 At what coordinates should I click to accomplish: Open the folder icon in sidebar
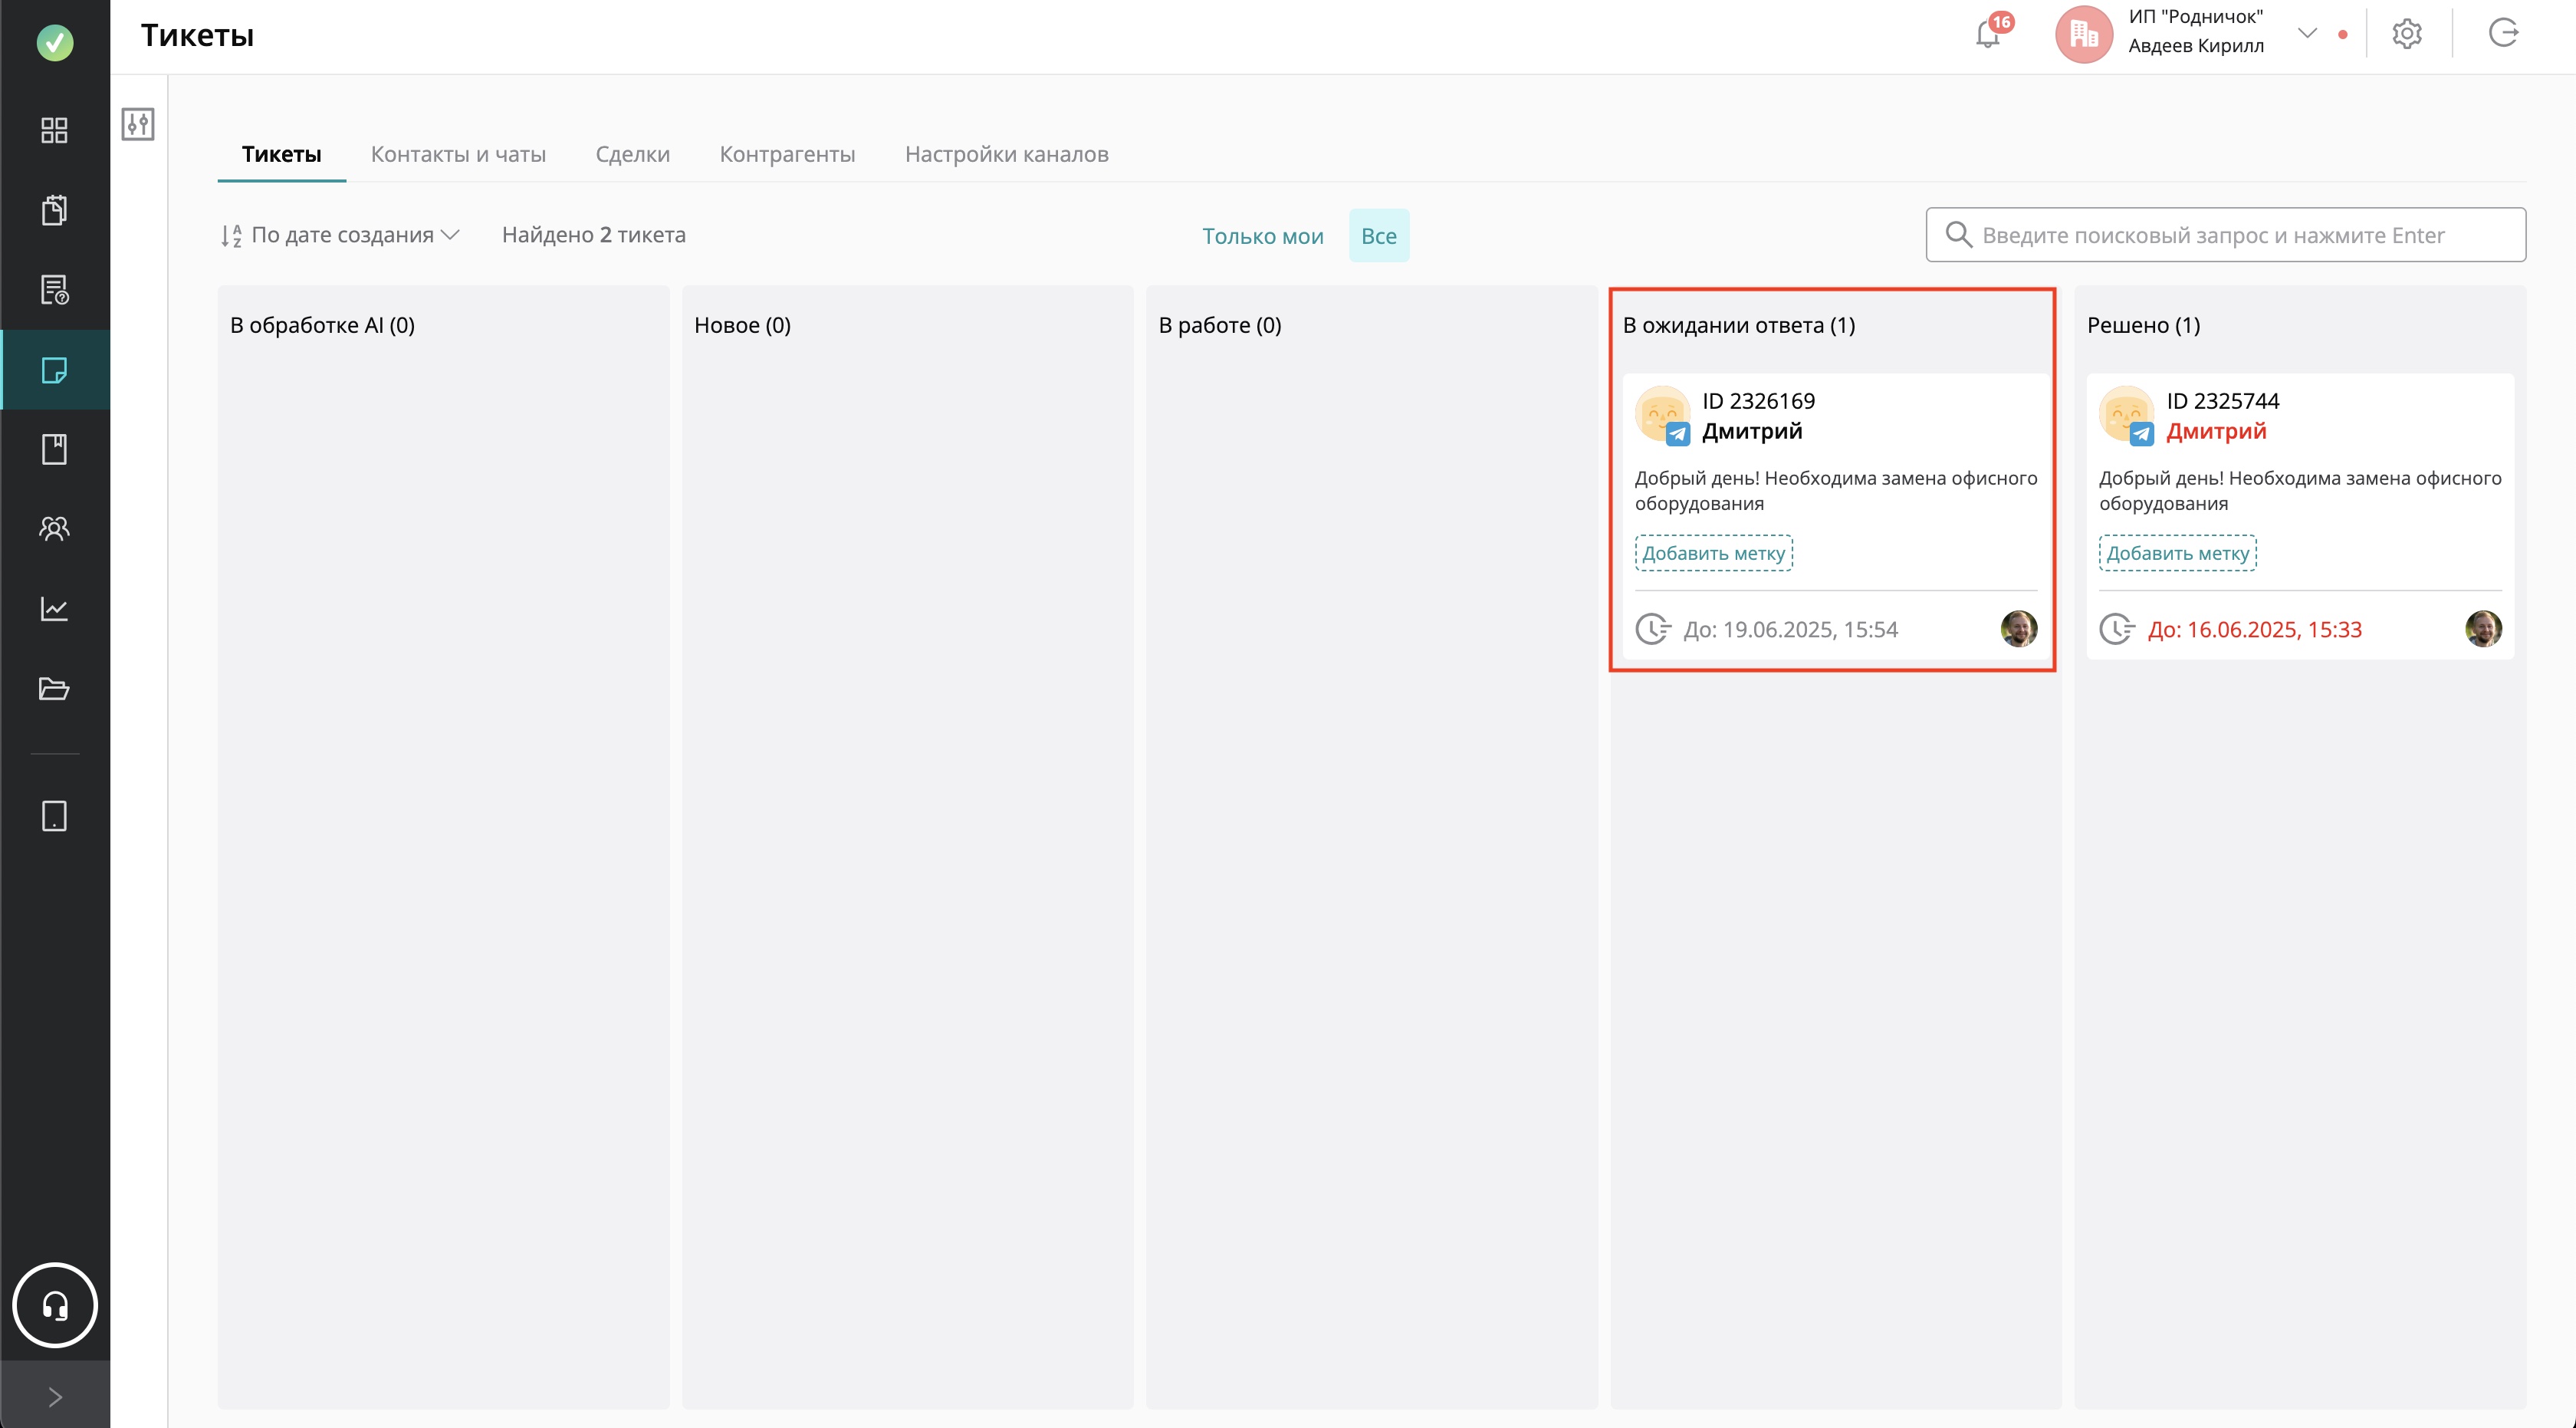pos(54,689)
